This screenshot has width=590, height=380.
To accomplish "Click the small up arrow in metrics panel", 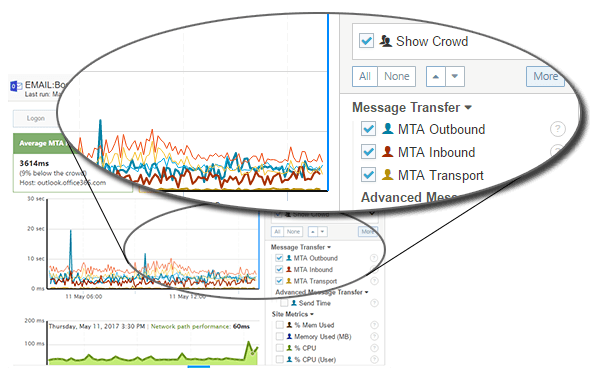I will coord(313,231).
